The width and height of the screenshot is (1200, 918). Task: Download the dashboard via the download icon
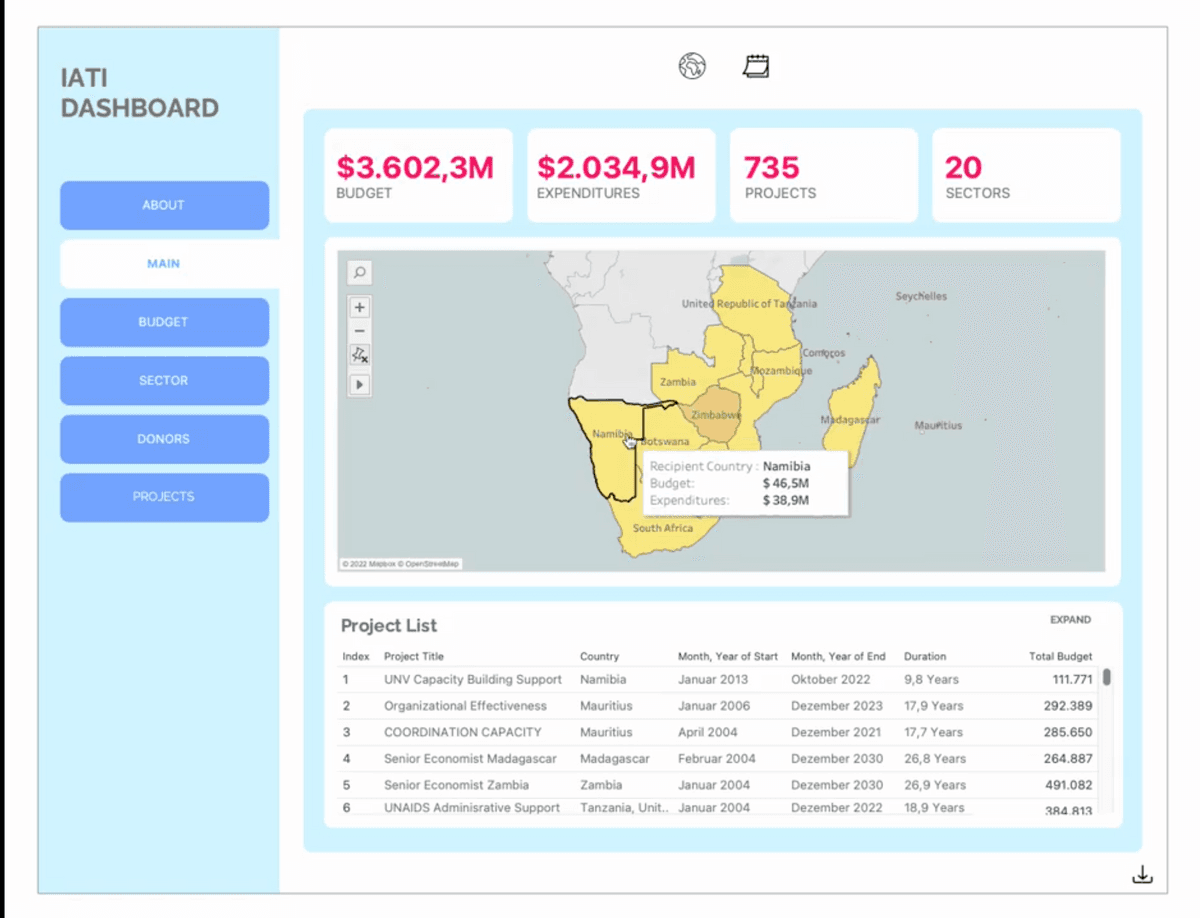[1142, 876]
